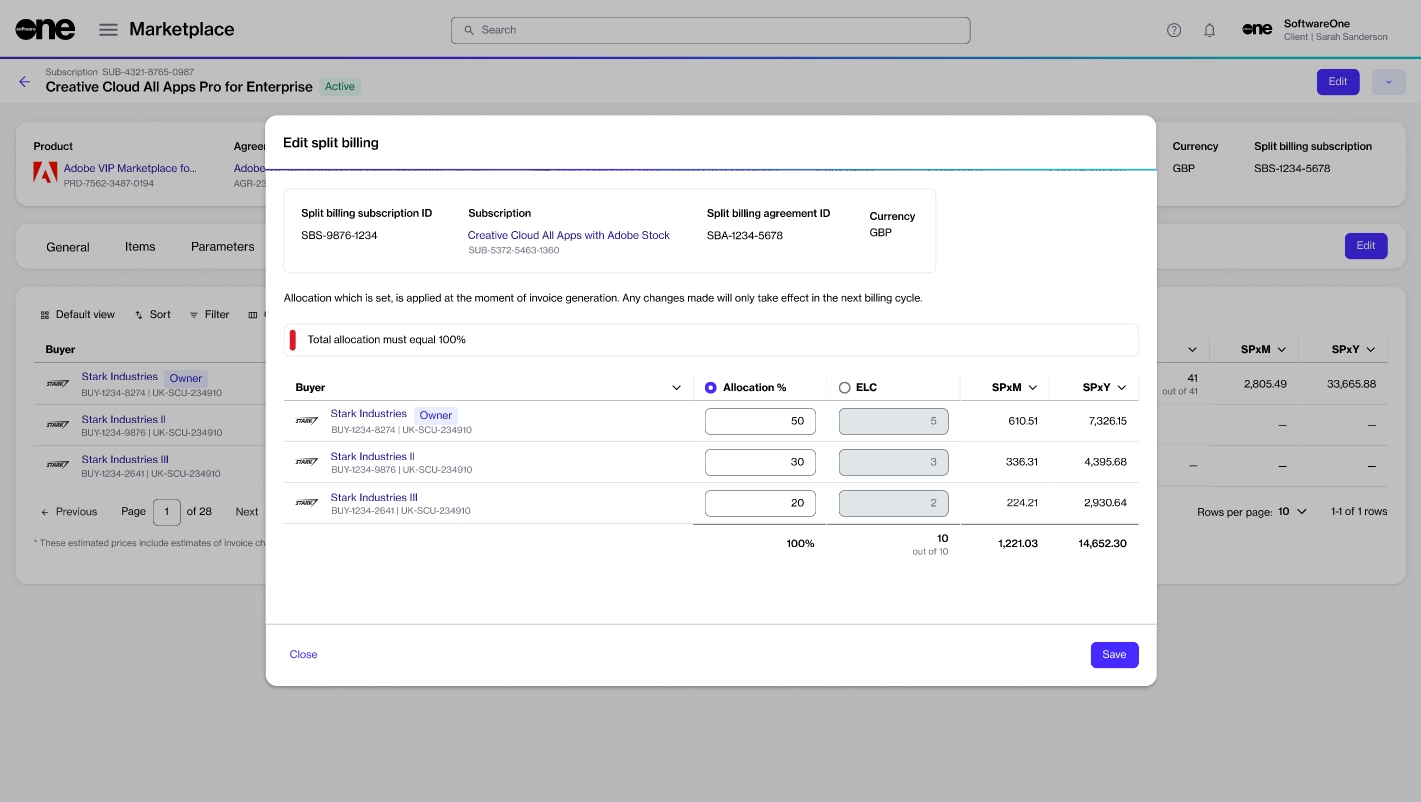
Task: Select the Allocation % radio button
Action: point(711,388)
